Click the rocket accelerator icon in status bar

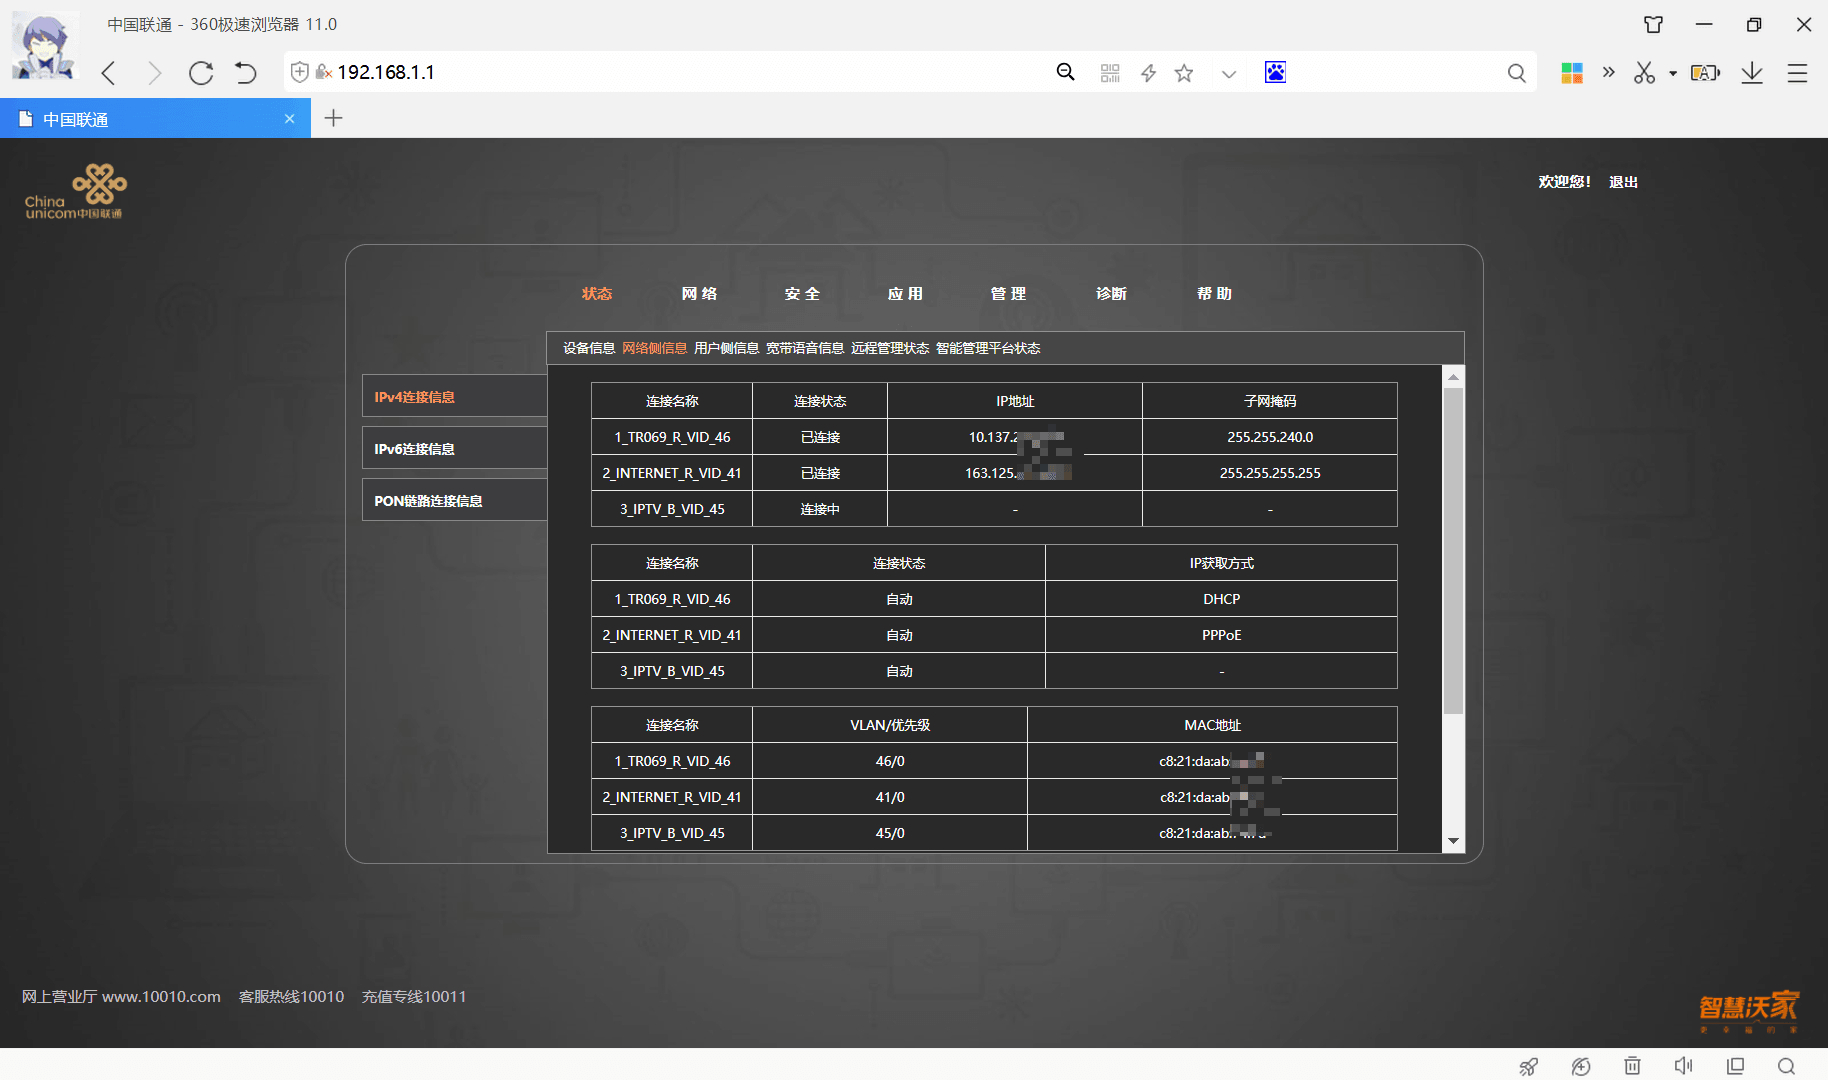click(1529, 1066)
